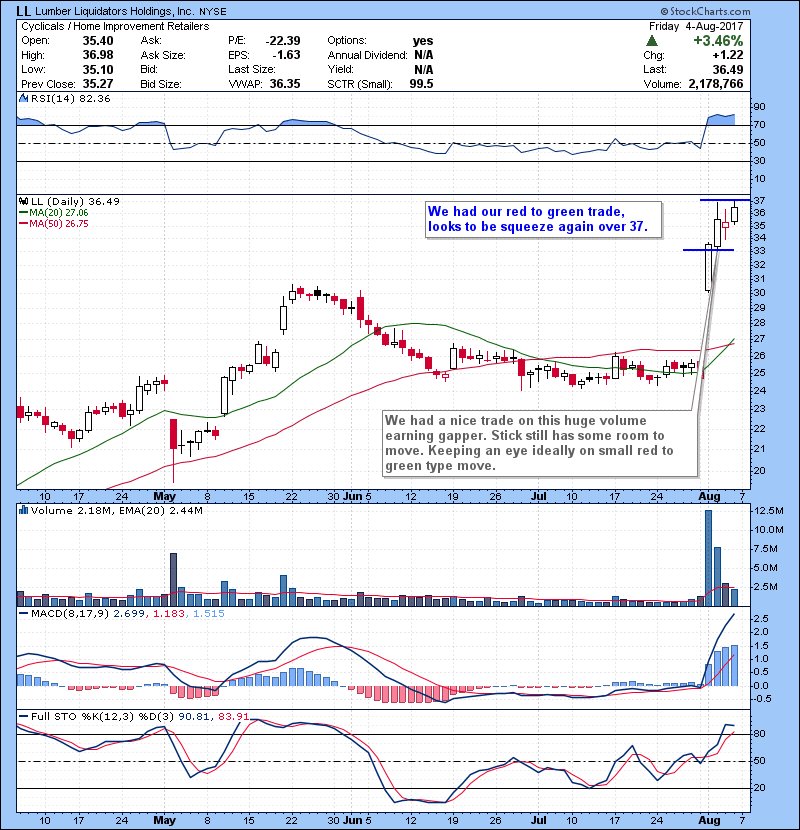Click the Options value yes
800x830 pixels.
[x=423, y=41]
